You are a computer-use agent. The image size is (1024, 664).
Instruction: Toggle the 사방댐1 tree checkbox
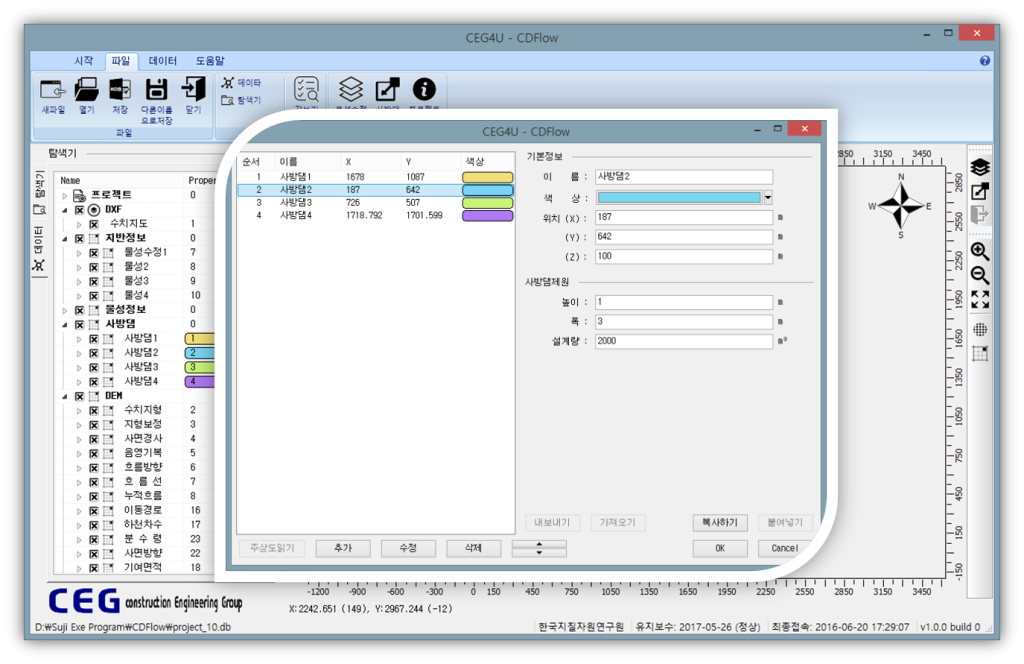pos(93,339)
